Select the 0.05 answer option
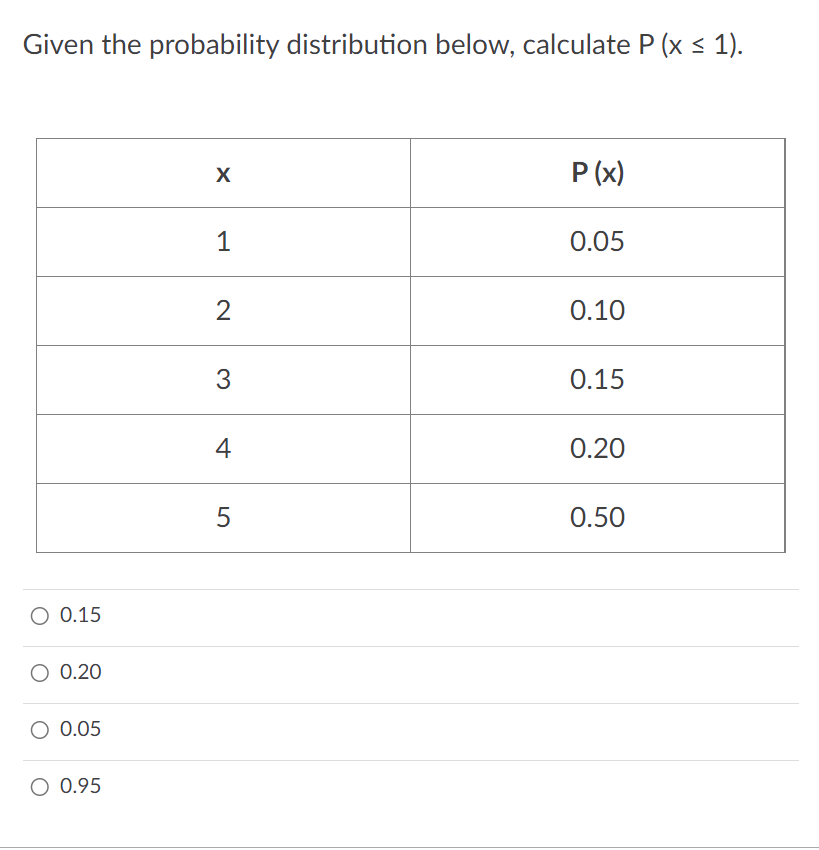819x850 pixels. pyautogui.click(x=37, y=730)
